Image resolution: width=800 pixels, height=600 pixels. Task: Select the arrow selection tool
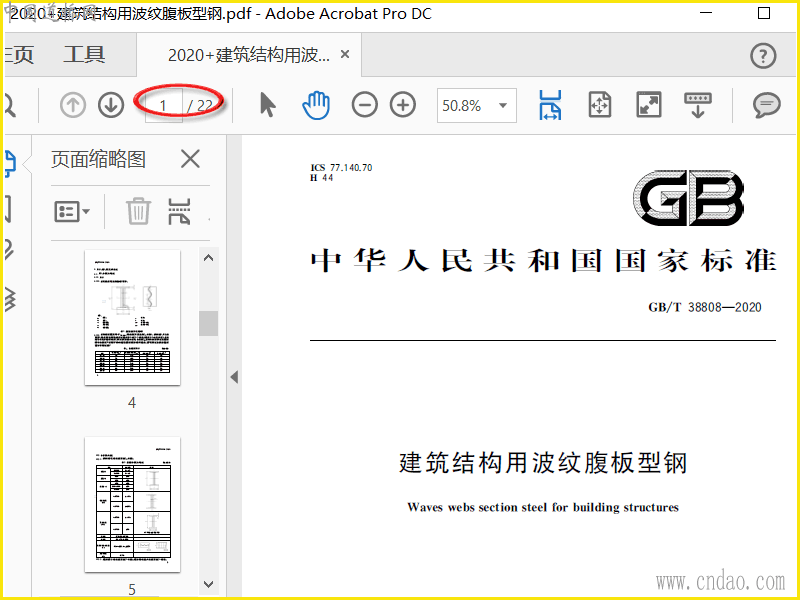click(267, 105)
